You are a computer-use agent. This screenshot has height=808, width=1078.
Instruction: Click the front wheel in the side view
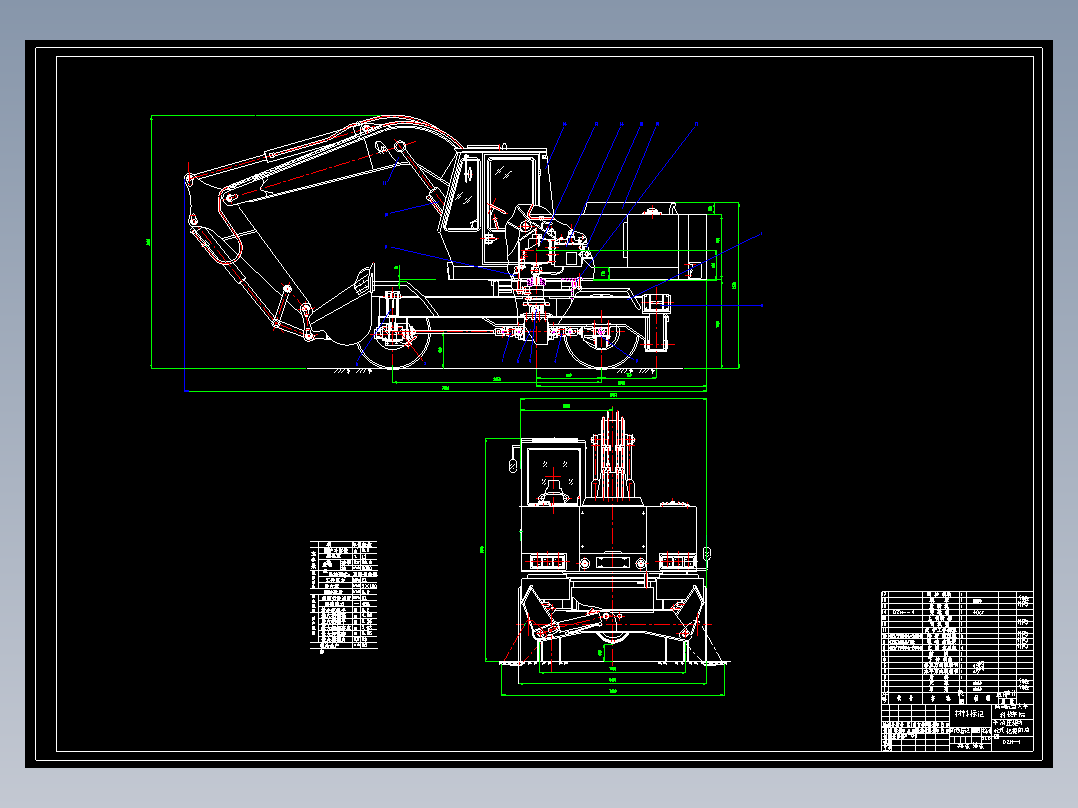(x=394, y=340)
